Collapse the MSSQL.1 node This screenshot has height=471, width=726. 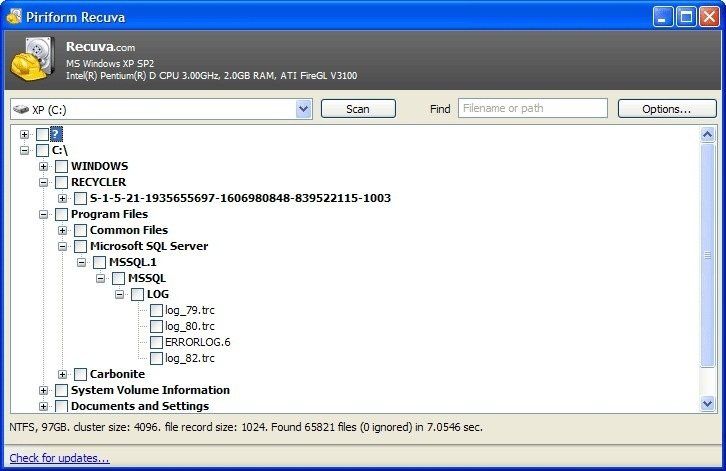pos(81,263)
